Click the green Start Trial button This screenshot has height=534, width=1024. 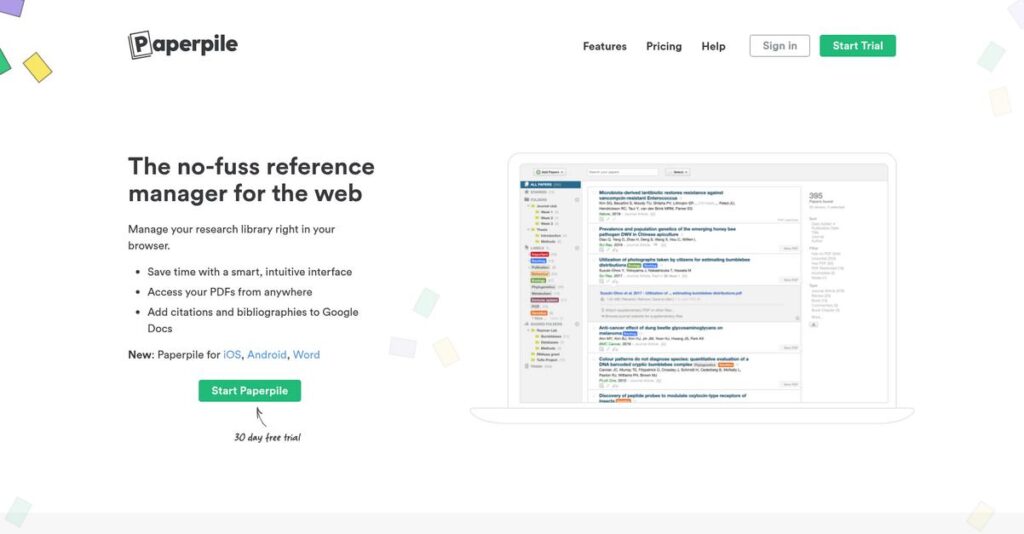pos(857,46)
